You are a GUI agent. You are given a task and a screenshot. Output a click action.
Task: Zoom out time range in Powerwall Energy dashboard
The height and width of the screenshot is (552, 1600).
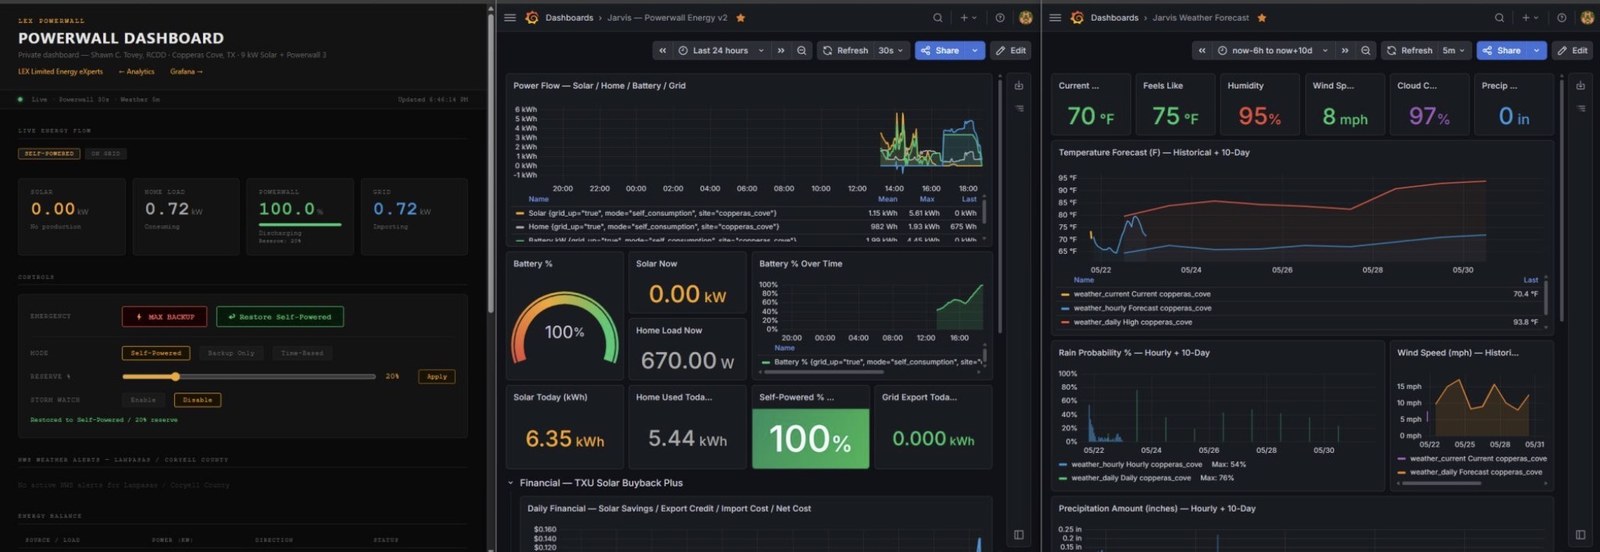[x=801, y=50]
